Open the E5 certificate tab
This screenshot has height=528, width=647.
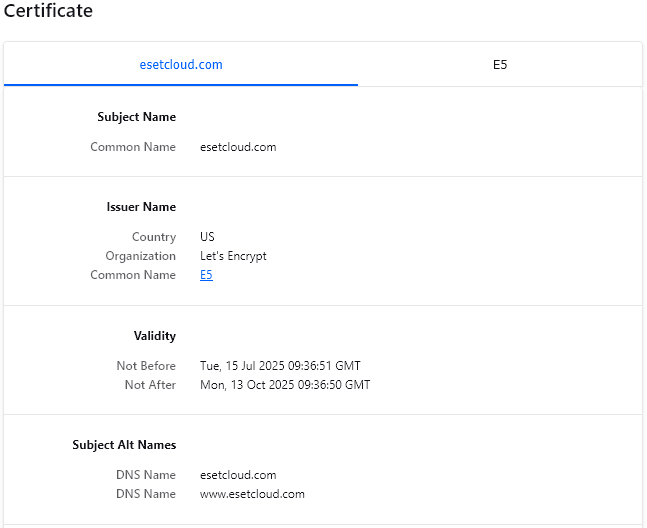500,65
